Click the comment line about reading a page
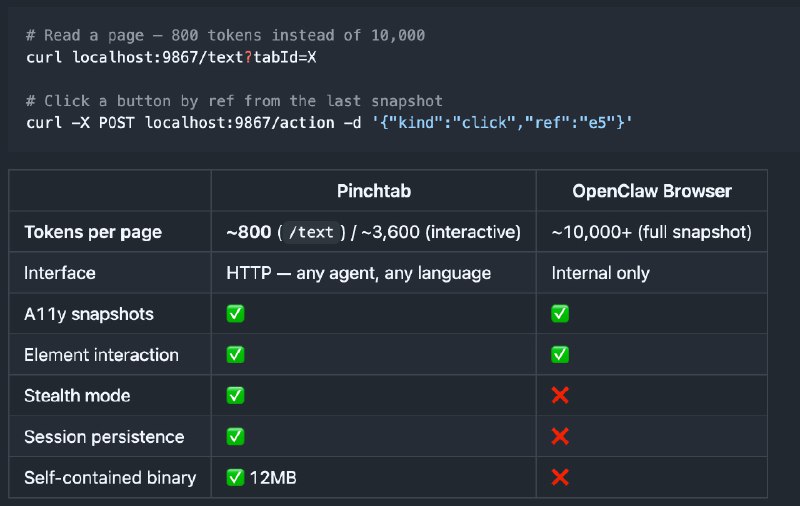Screen dimensions: 800x506 pos(226,35)
